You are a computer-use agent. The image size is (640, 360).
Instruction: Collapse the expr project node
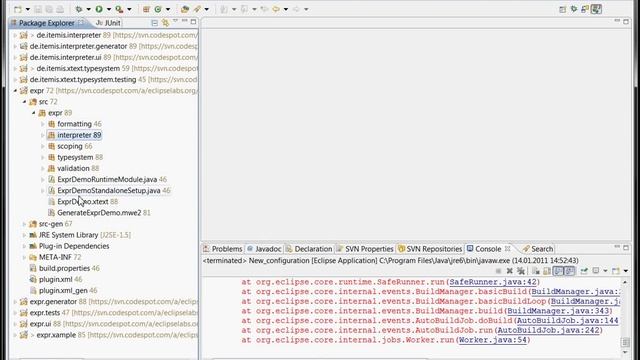click(16, 90)
